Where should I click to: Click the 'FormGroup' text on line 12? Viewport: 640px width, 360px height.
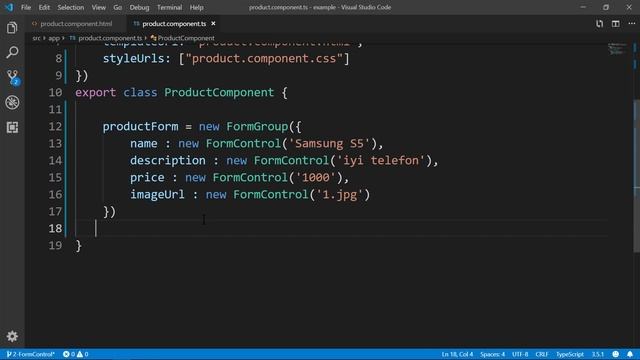pos(257,127)
